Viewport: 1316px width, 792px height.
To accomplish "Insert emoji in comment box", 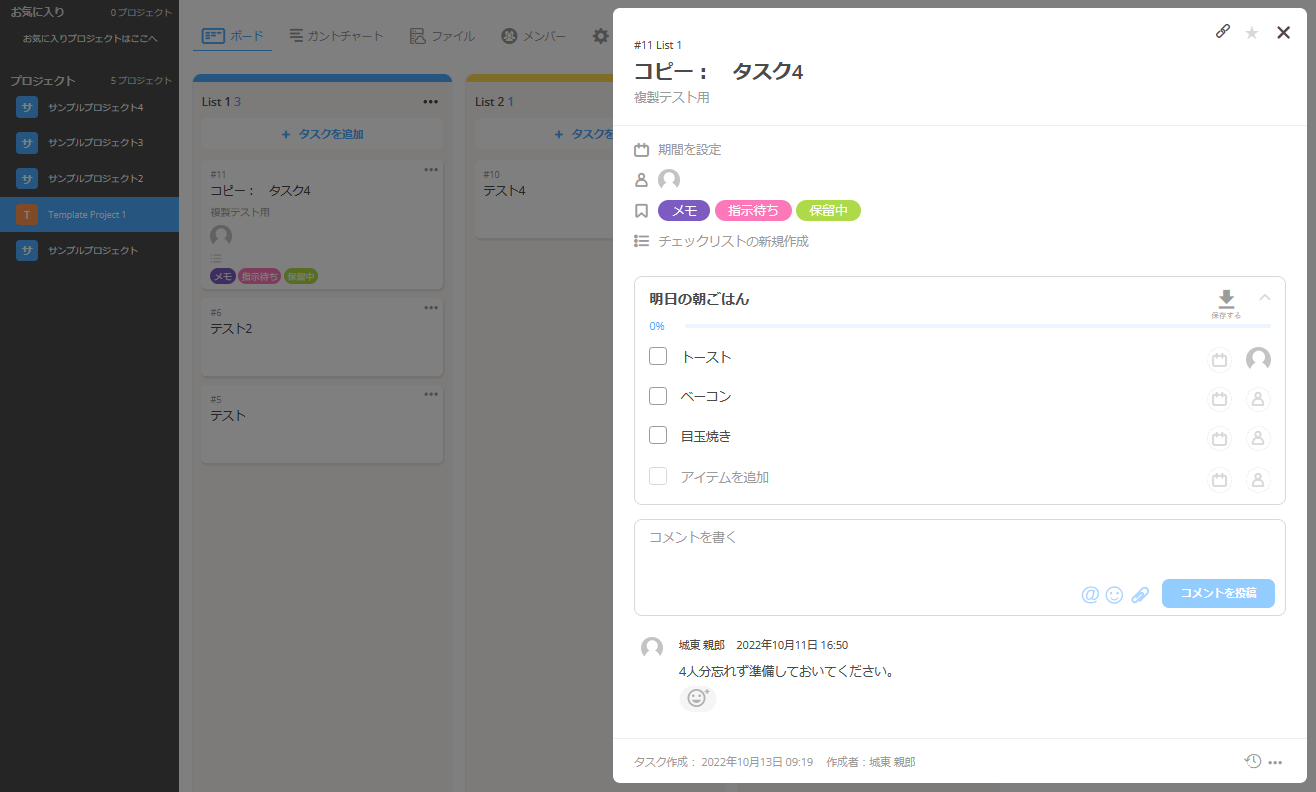I will [1114, 595].
